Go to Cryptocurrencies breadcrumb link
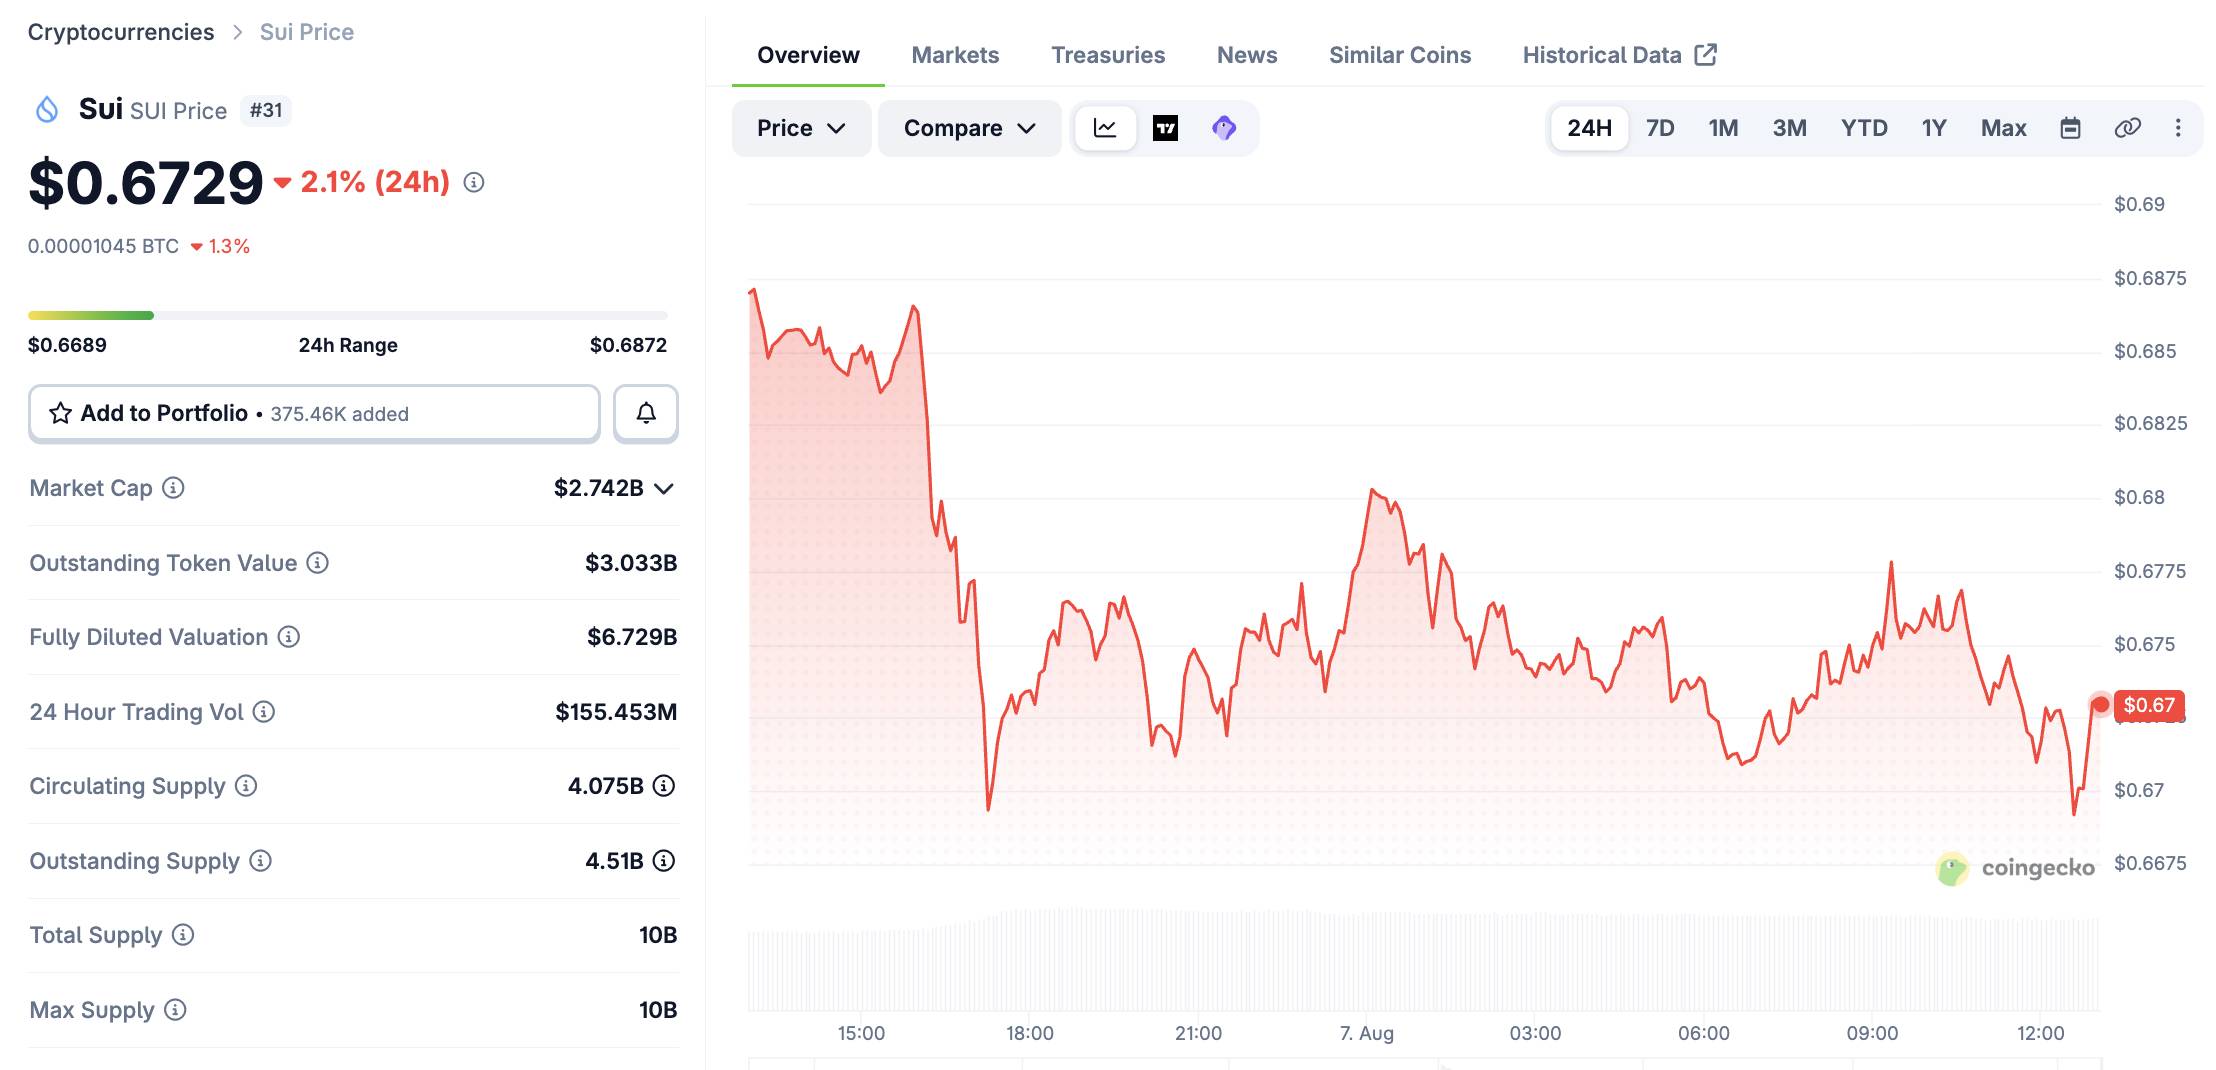2216x1070 pixels. click(x=121, y=32)
